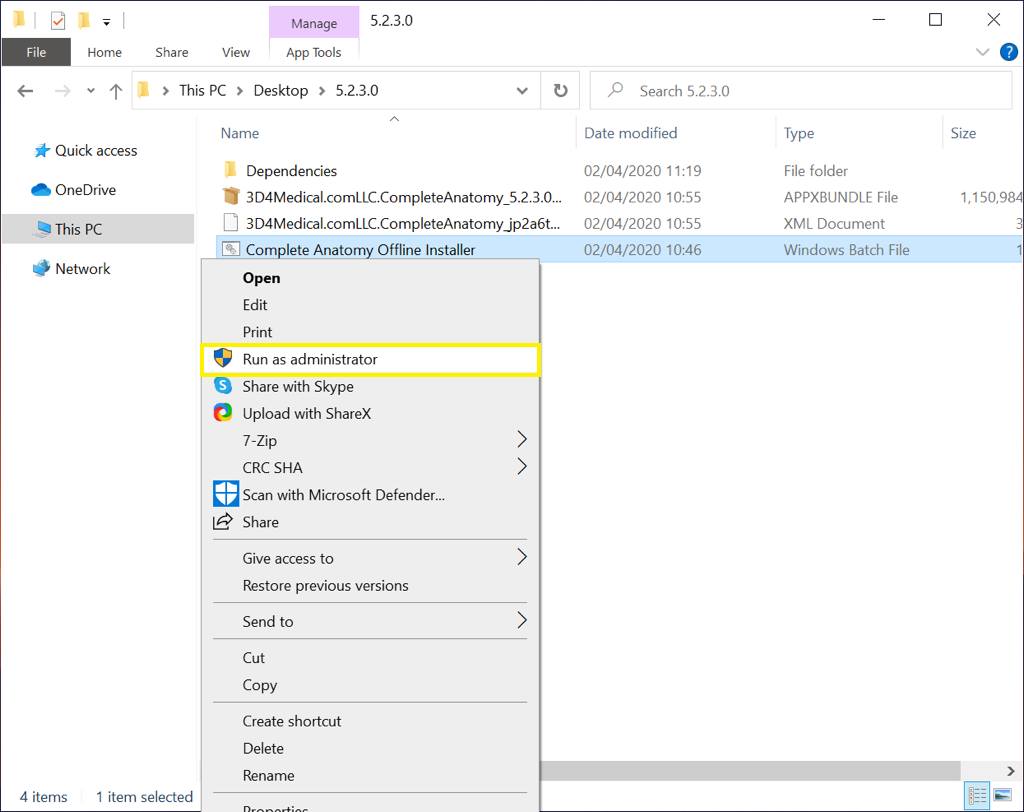Select This PC in navigation pane
The image size is (1024, 812).
[x=98, y=229]
